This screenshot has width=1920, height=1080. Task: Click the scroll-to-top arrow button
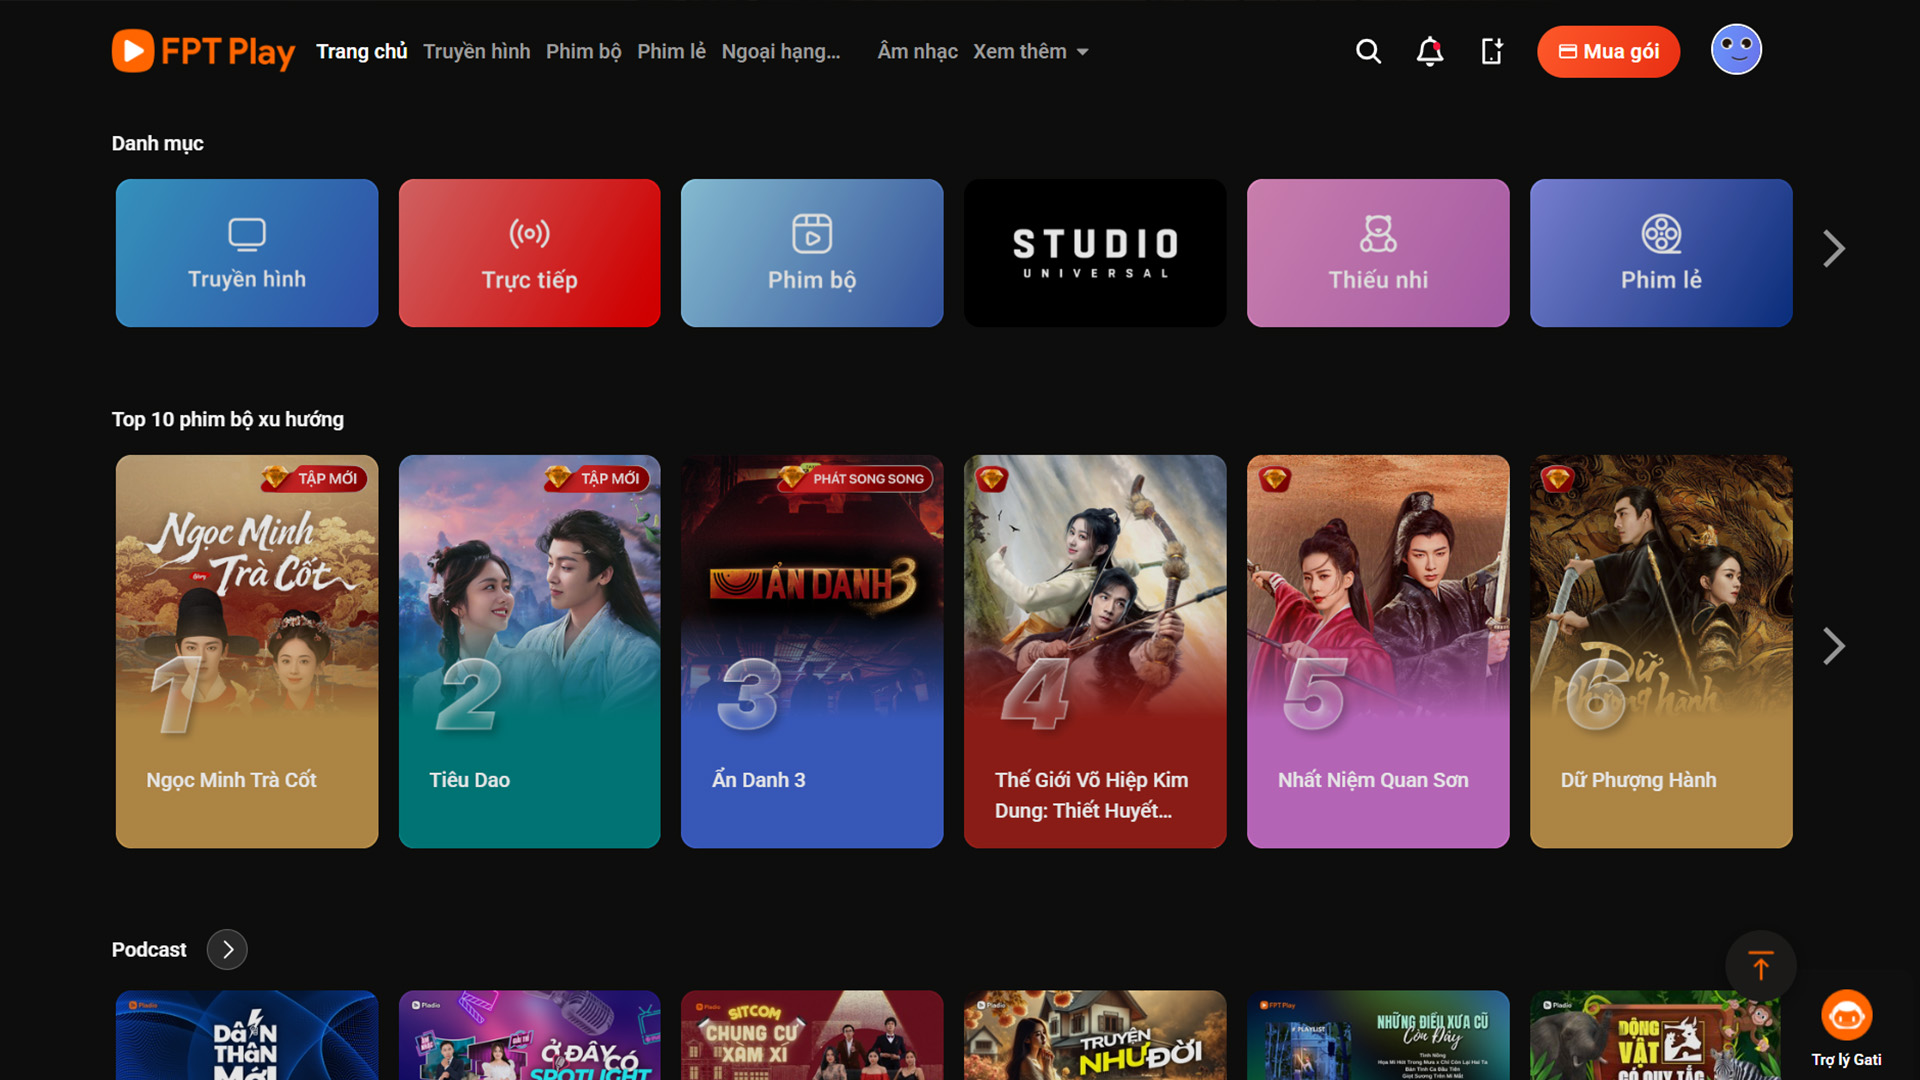point(1760,966)
